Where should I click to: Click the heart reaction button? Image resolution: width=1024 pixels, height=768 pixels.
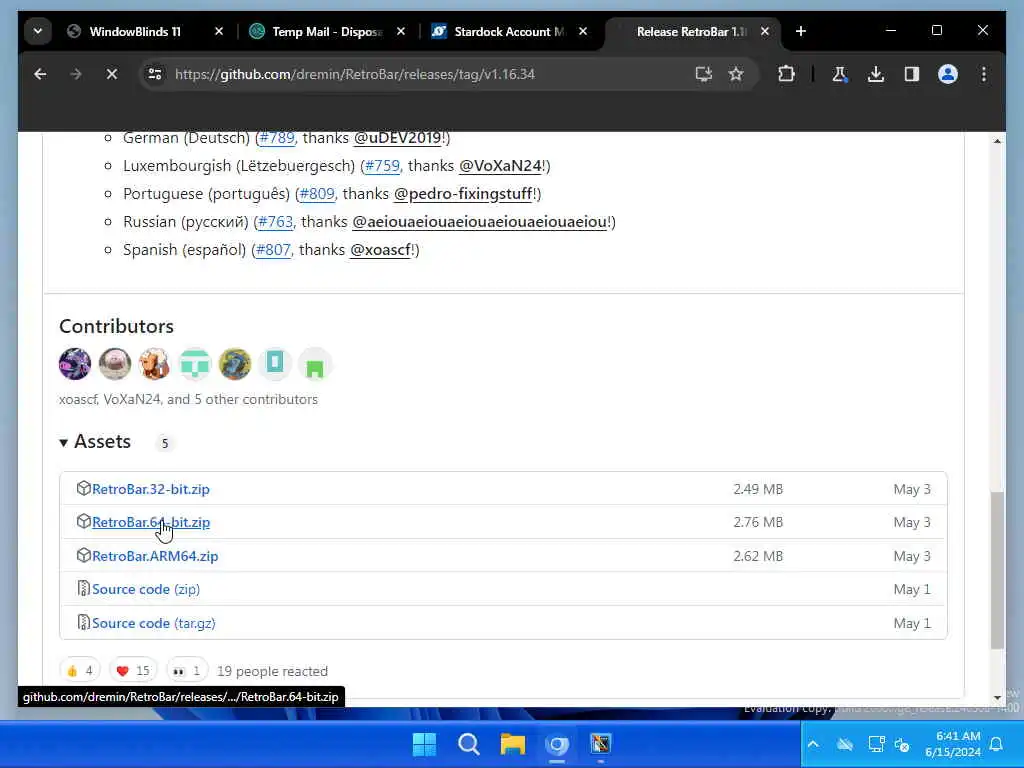click(133, 671)
